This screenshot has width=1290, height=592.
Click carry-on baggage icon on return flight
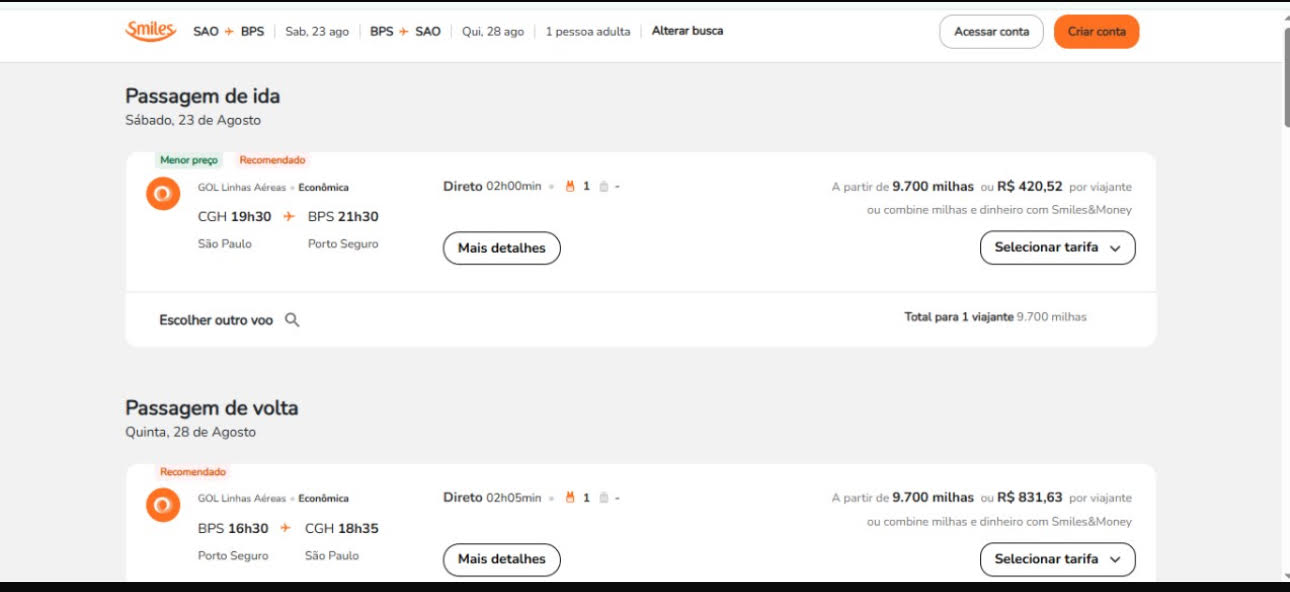[x=570, y=497]
